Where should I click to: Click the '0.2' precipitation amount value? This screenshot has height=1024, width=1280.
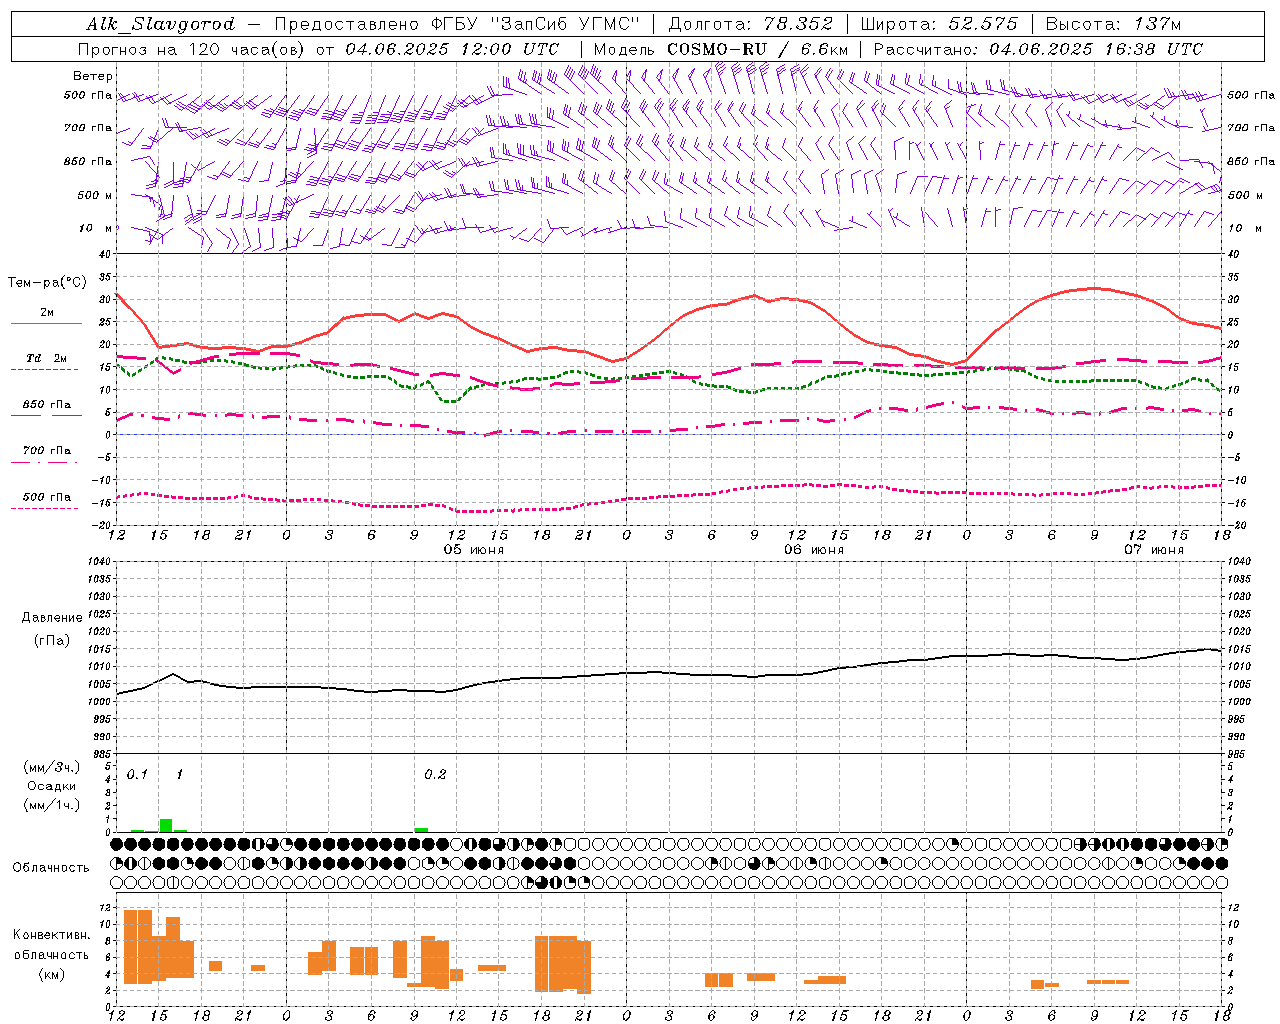click(x=435, y=774)
